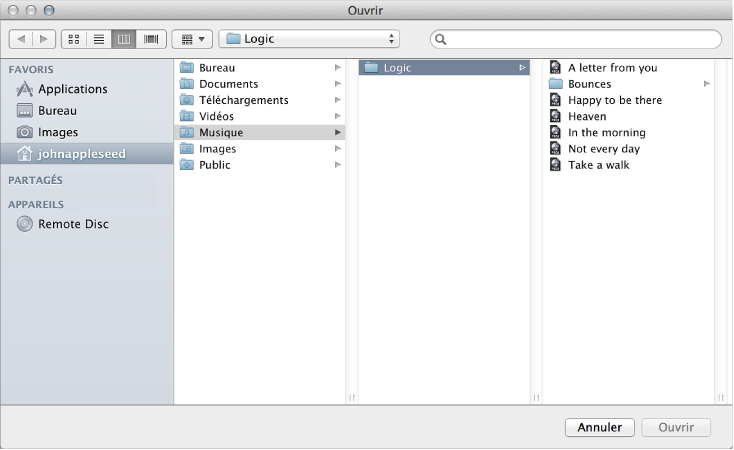734x450 pixels.
Task: Click the Ouvrir button
Action: [676, 428]
